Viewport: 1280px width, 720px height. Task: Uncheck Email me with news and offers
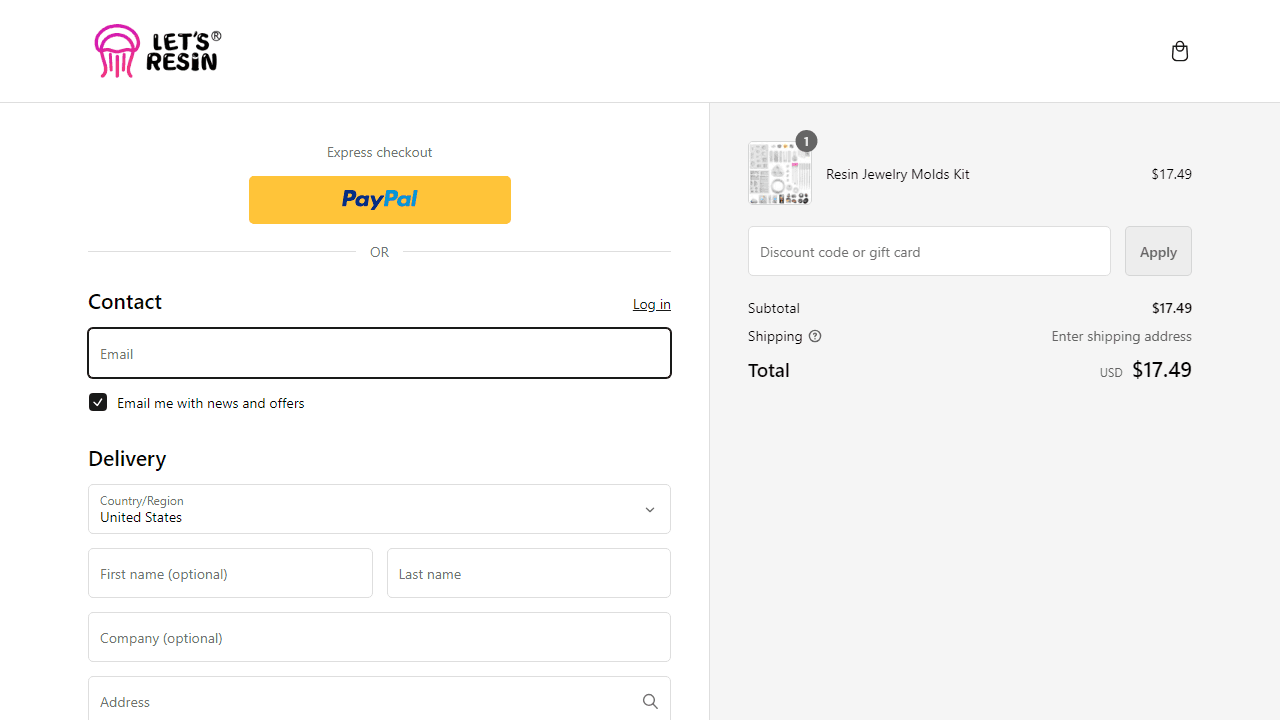click(98, 402)
